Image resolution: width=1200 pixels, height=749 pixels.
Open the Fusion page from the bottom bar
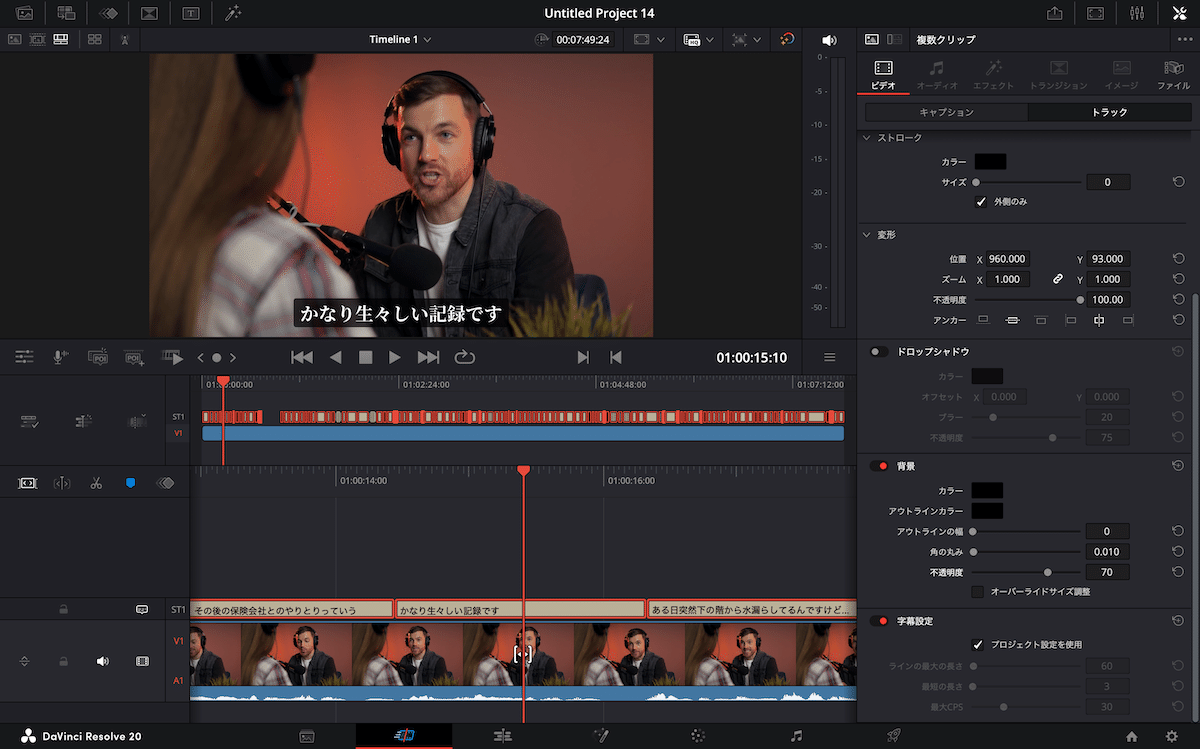point(600,735)
